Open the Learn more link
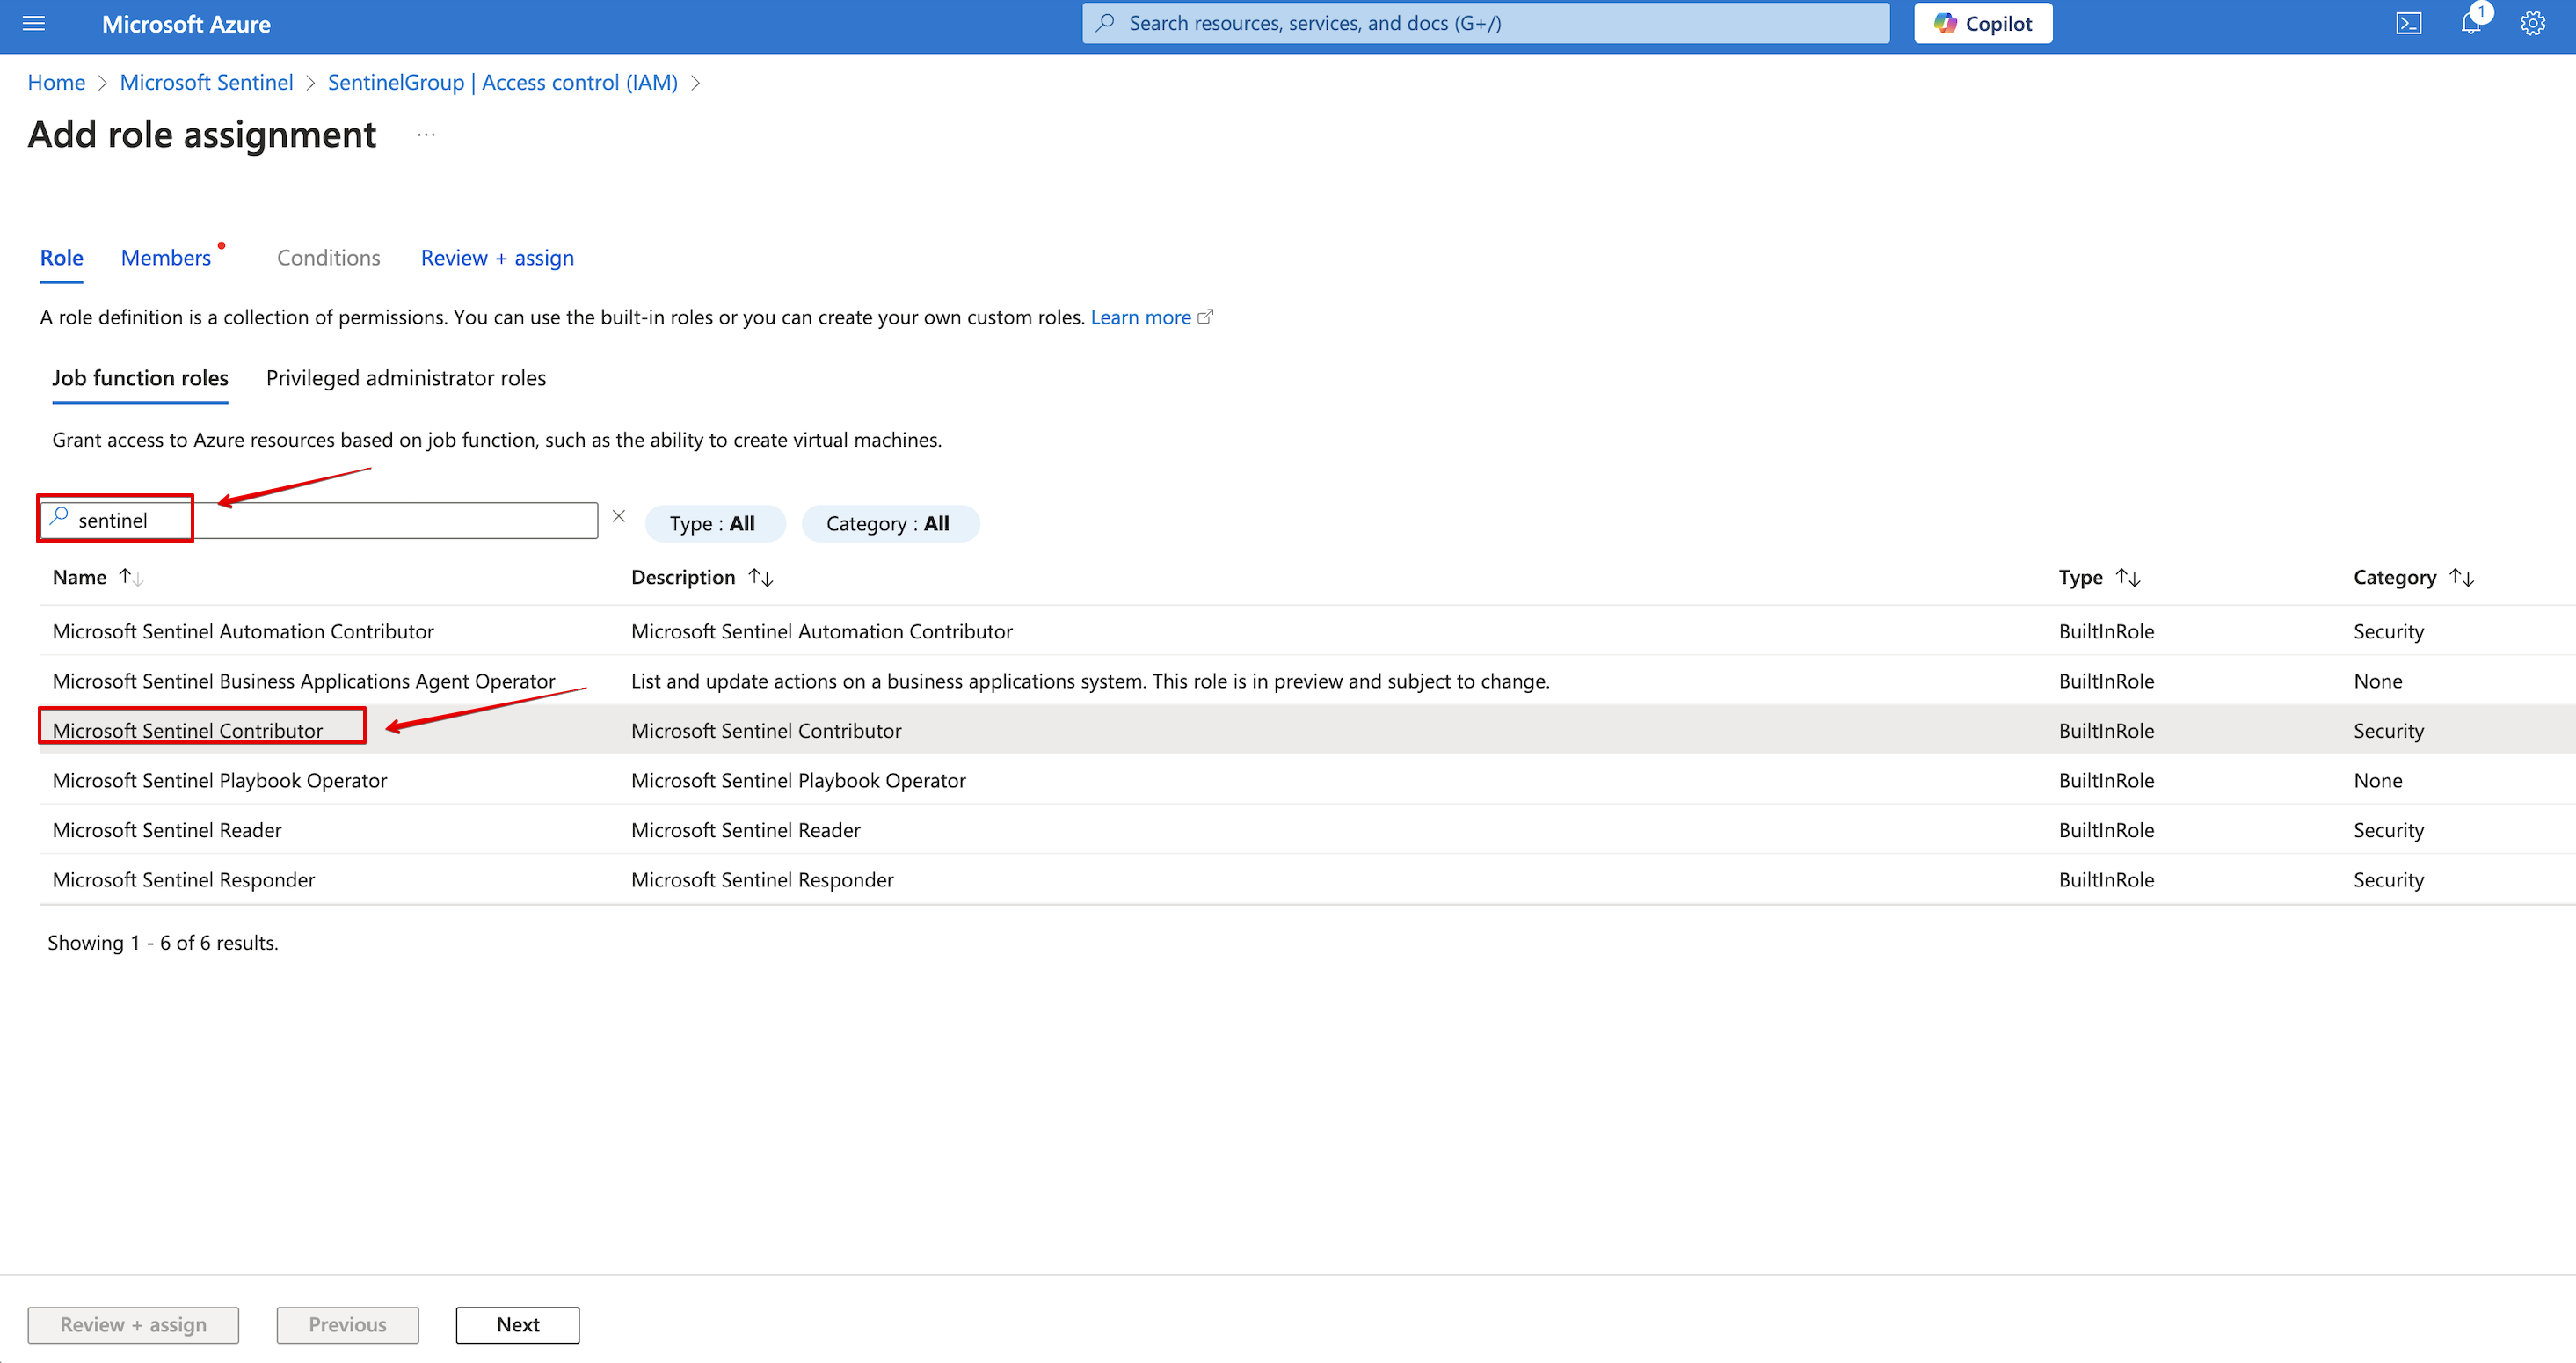The height and width of the screenshot is (1363, 2576). (x=1140, y=317)
